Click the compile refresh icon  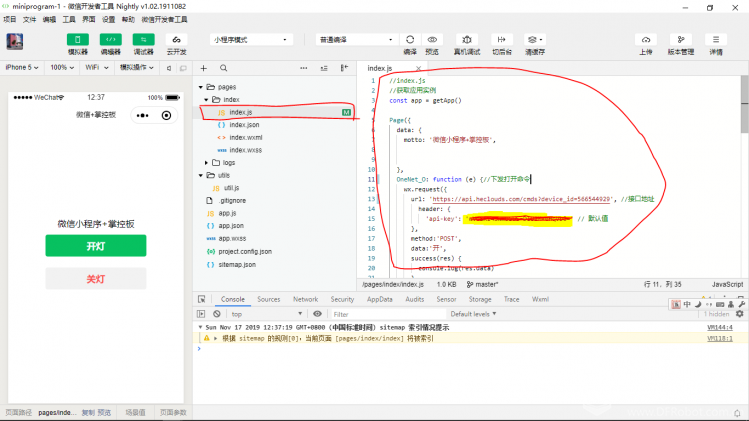[x=410, y=40]
